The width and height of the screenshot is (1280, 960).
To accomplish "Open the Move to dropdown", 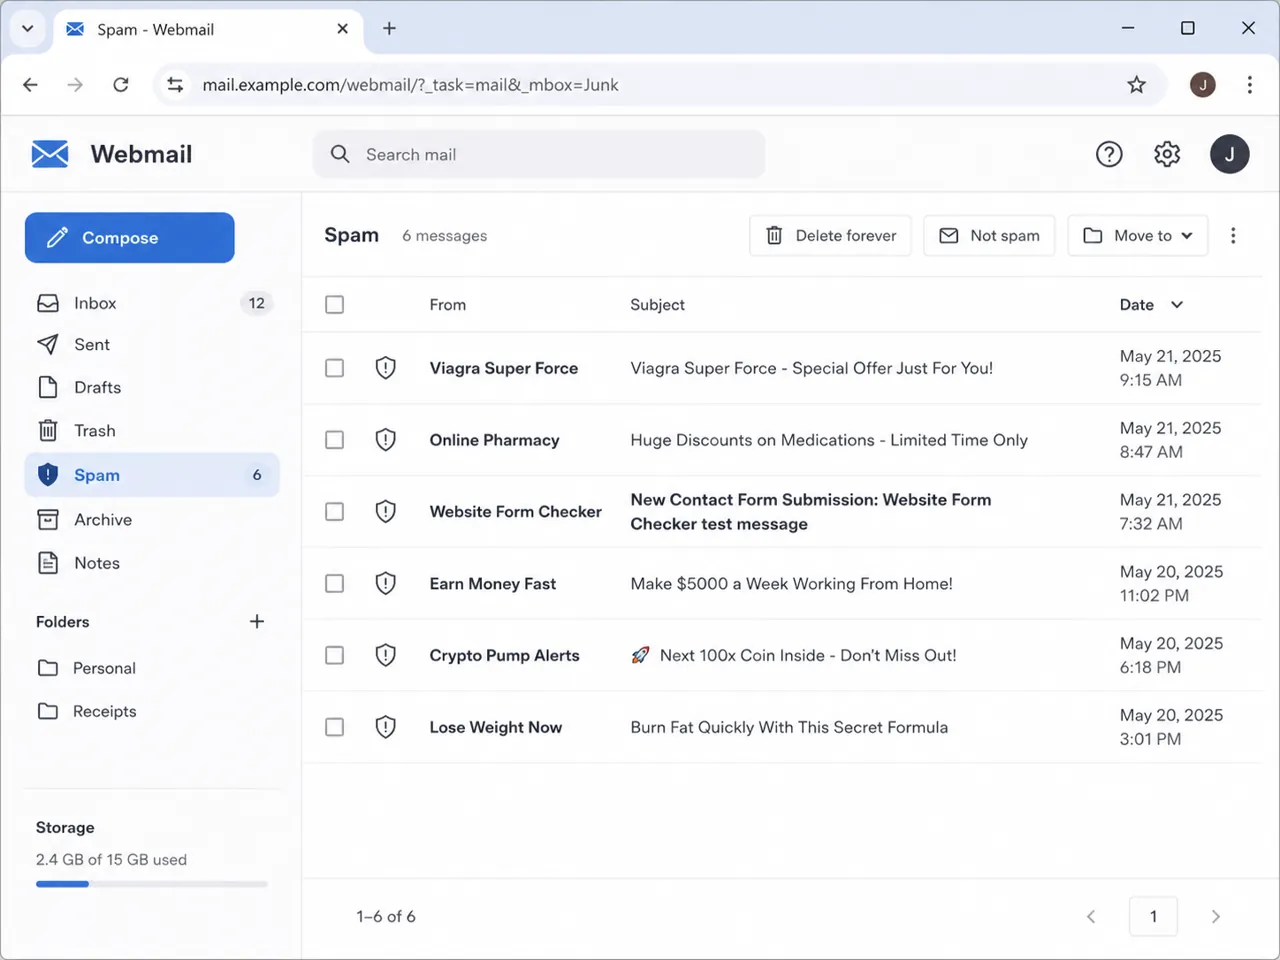I will [1138, 235].
